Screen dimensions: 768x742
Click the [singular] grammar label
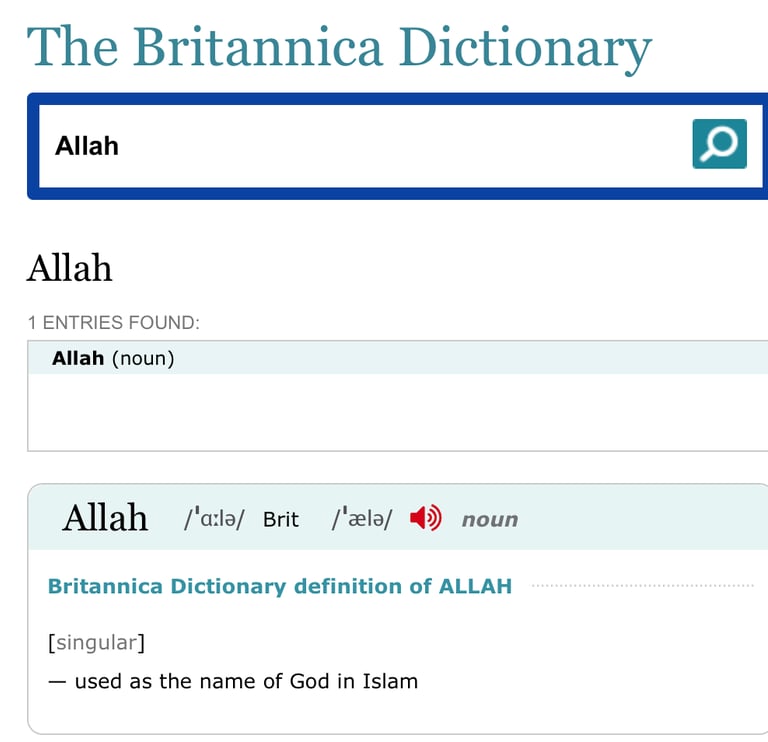tap(96, 642)
